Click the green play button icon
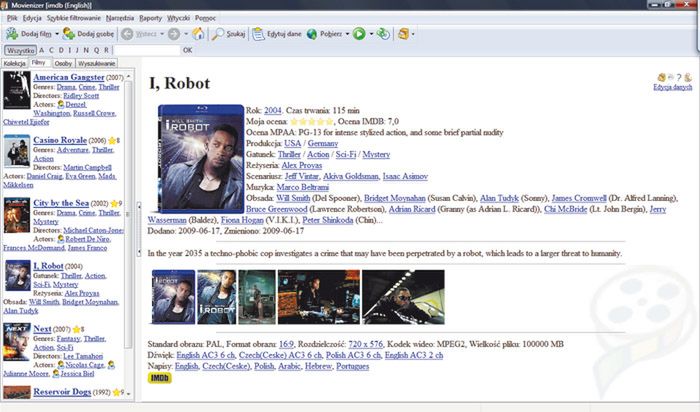Screen dimensions: 700x412 pyautogui.click(x=359, y=33)
